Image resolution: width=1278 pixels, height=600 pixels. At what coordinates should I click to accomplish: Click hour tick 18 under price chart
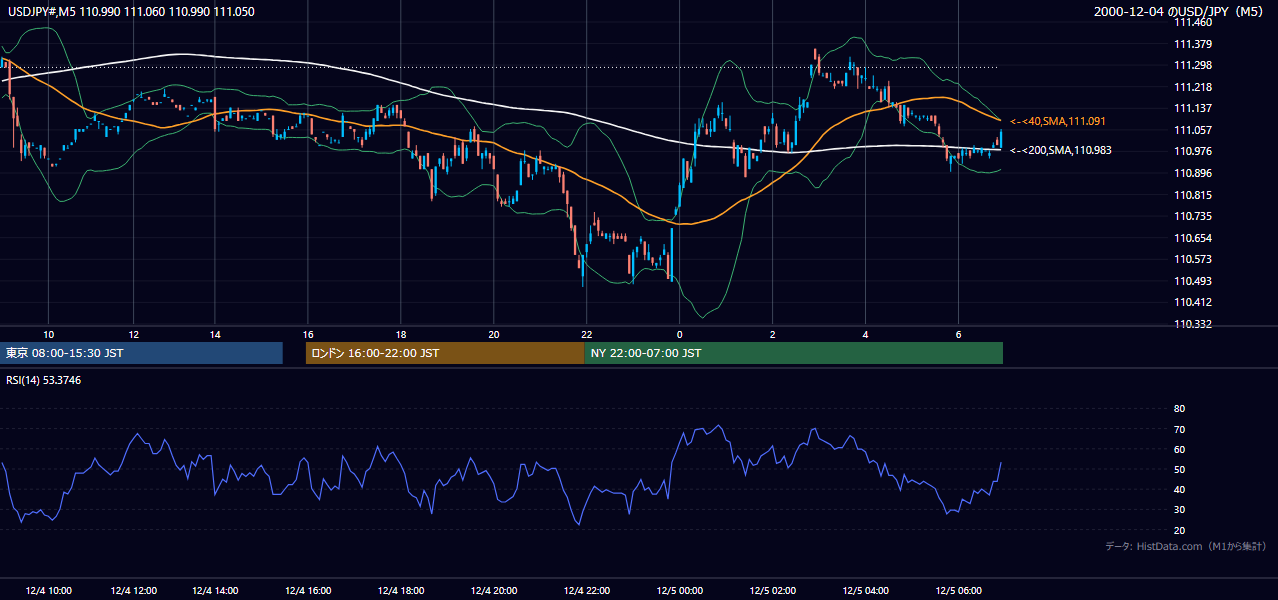400,334
